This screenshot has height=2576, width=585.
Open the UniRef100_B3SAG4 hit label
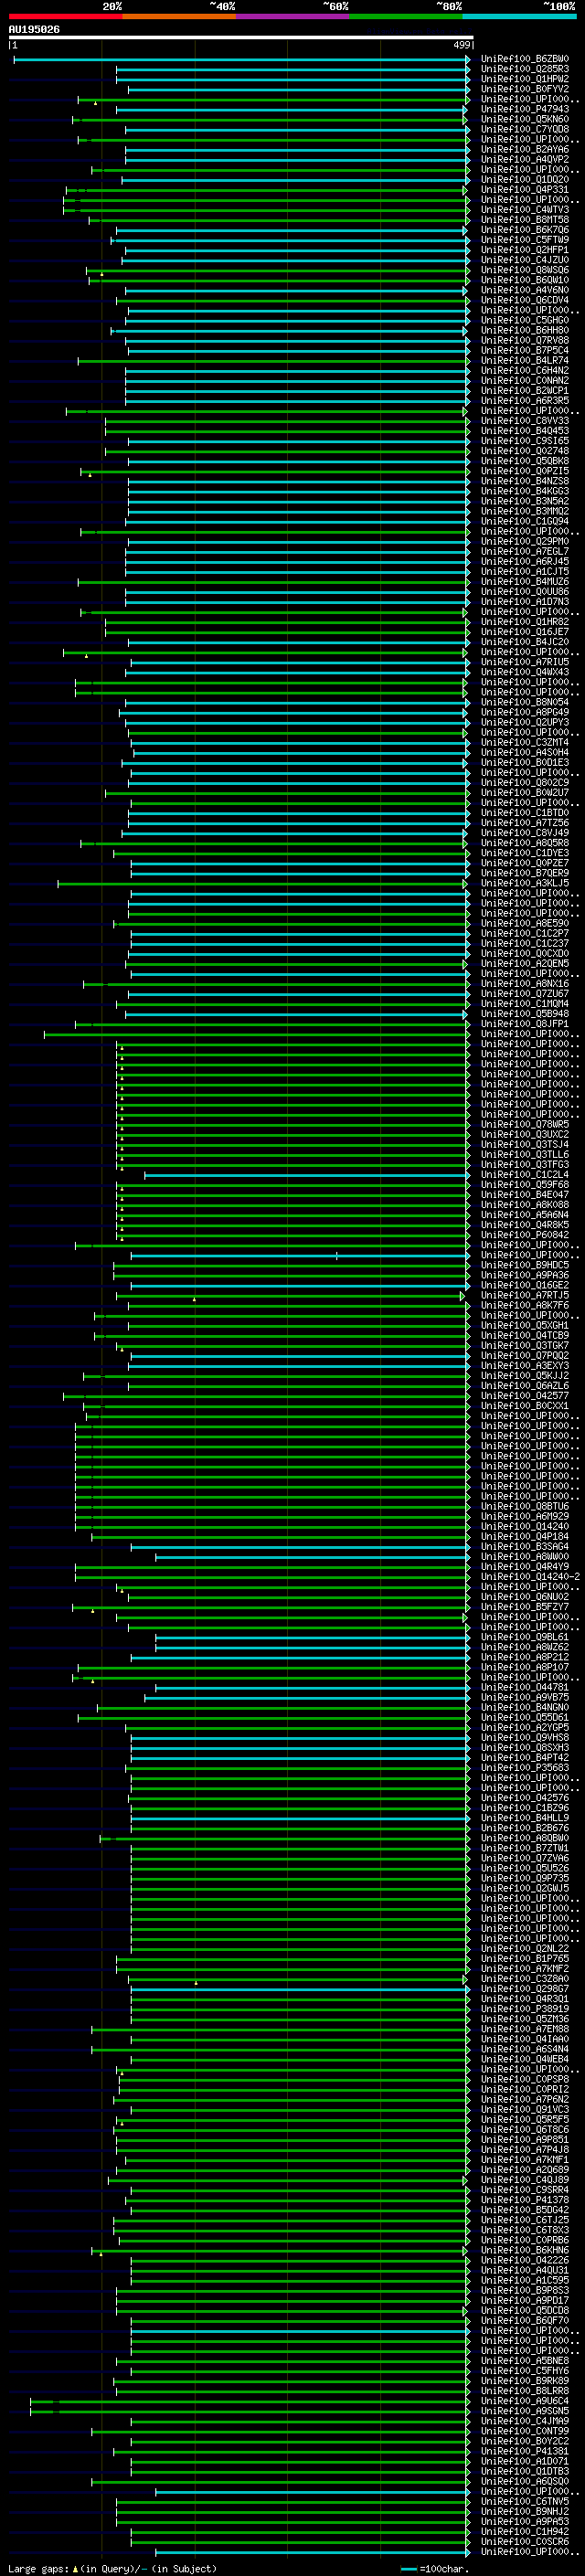click(x=525, y=1547)
